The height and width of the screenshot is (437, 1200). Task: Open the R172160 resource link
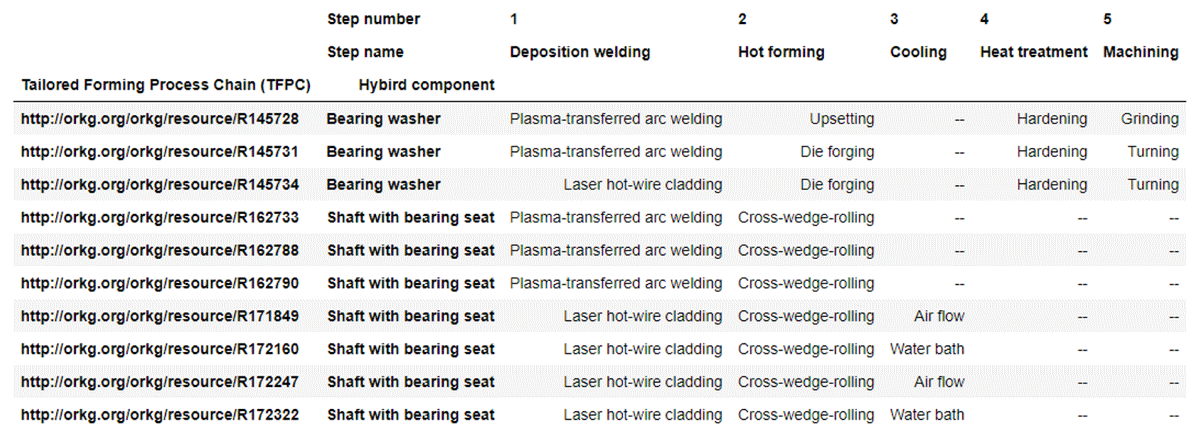pyautogui.click(x=160, y=350)
